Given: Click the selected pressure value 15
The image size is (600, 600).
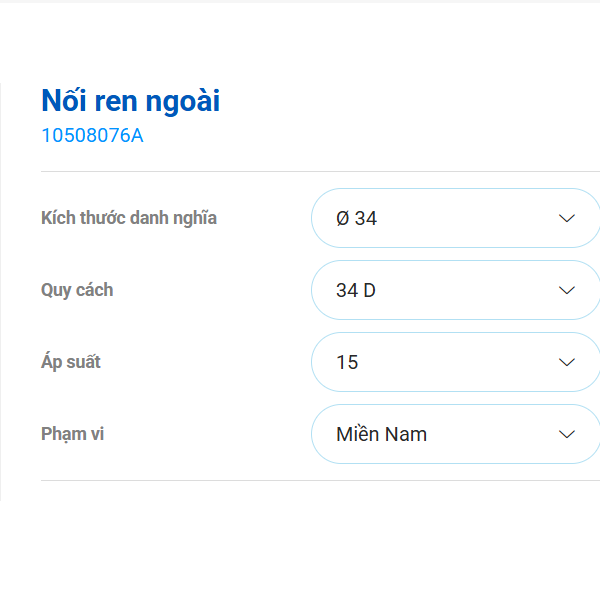Looking at the screenshot, I should [347, 362].
